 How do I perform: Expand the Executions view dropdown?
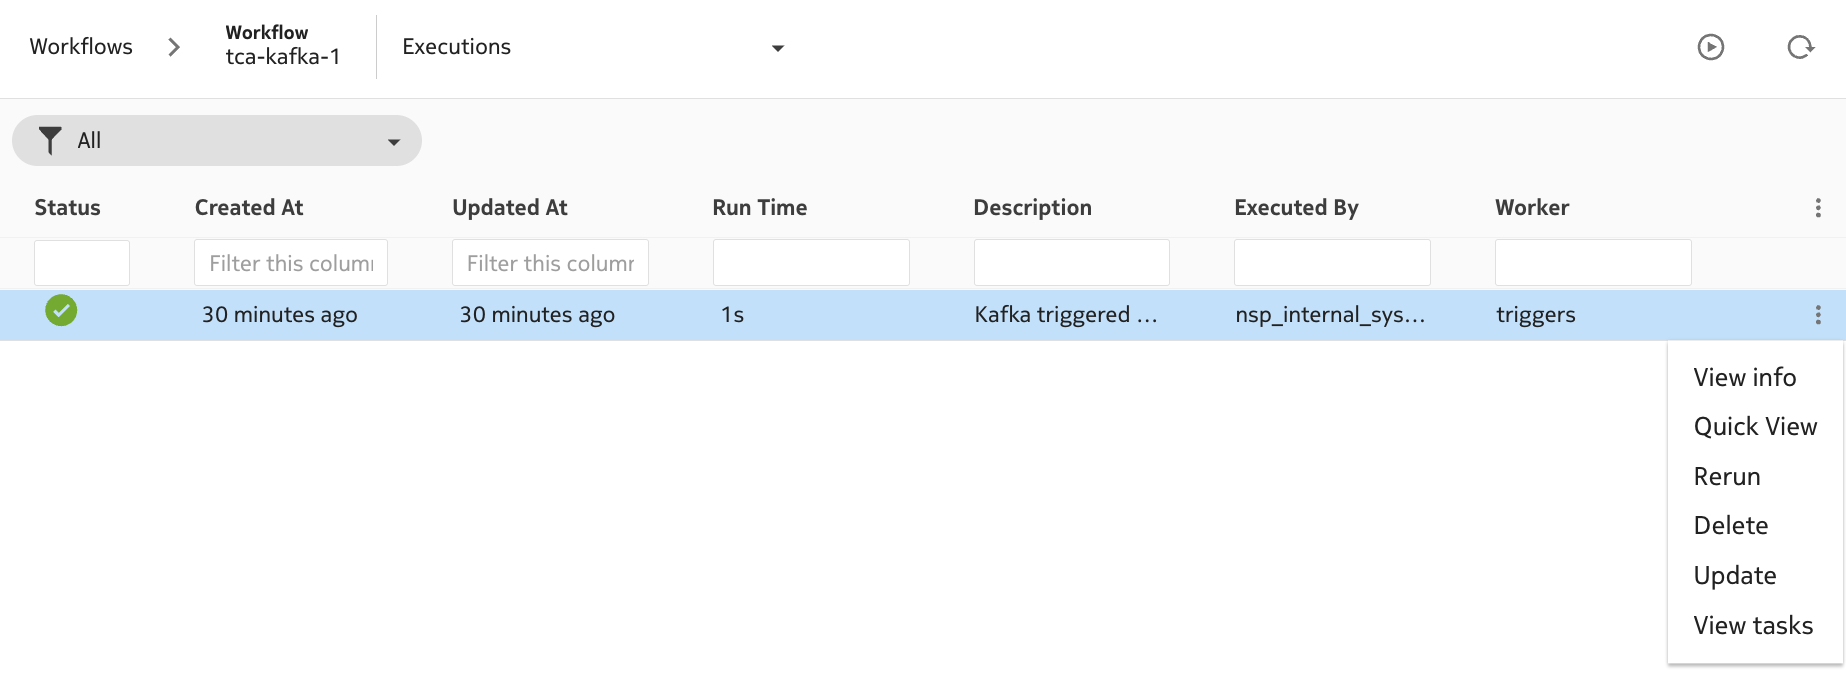pyautogui.click(x=777, y=48)
